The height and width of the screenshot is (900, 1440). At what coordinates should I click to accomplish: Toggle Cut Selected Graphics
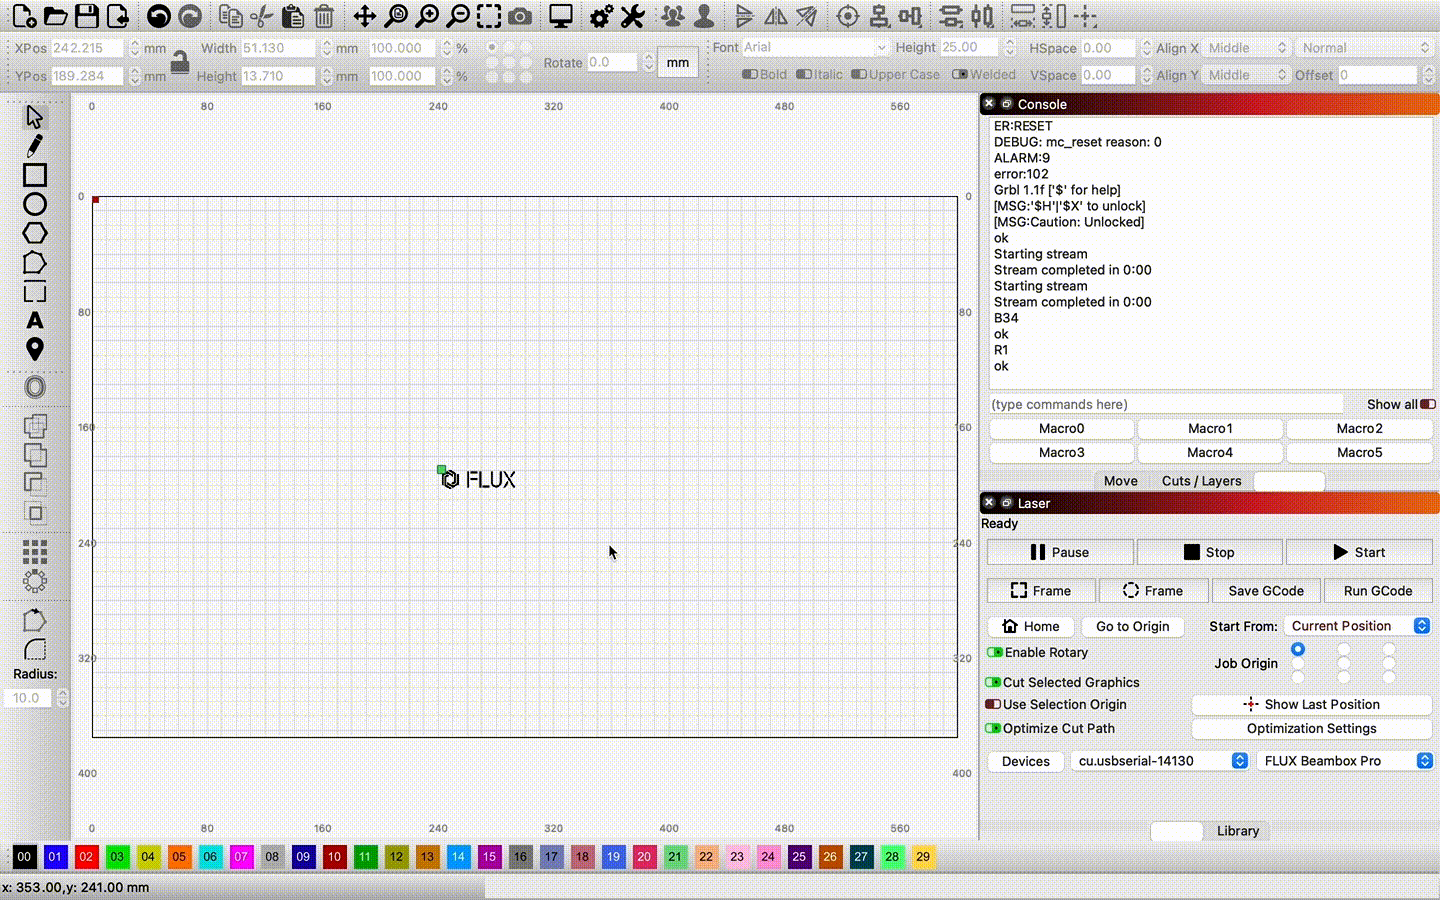click(x=993, y=682)
